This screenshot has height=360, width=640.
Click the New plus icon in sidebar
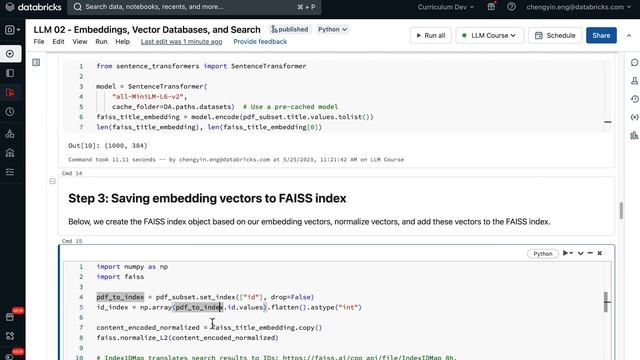tap(10, 53)
